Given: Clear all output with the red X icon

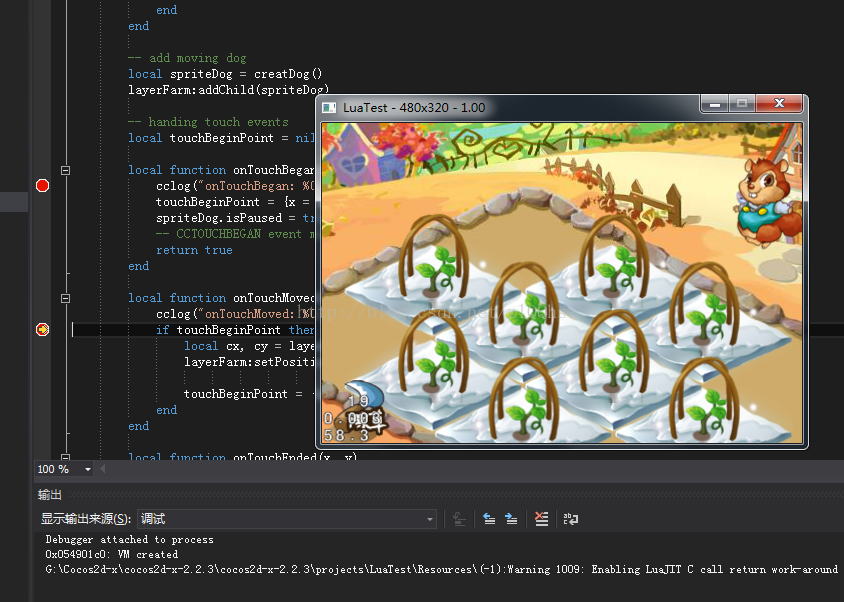Looking at the screenshot, I should click(x=541, y=519).
